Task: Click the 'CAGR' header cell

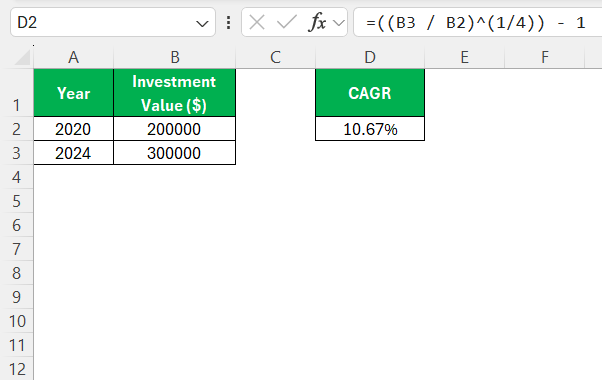Action: (x=370, y=93)
